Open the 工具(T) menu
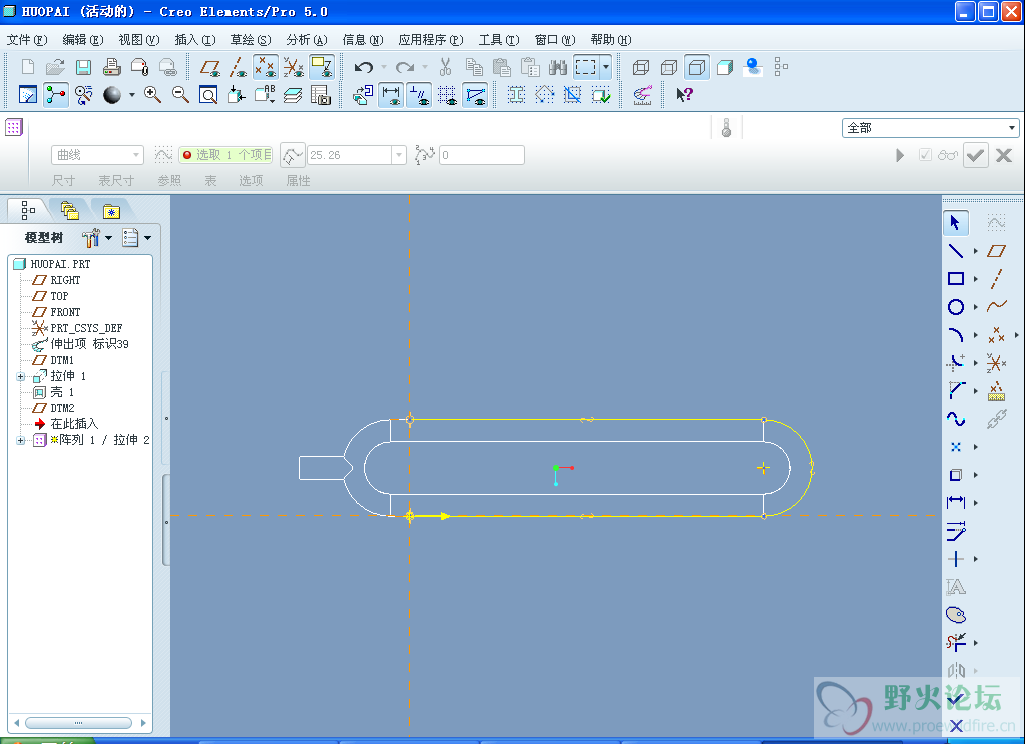Image resolution: width=1025 pixels, height=744 pixels. (499, 40)
